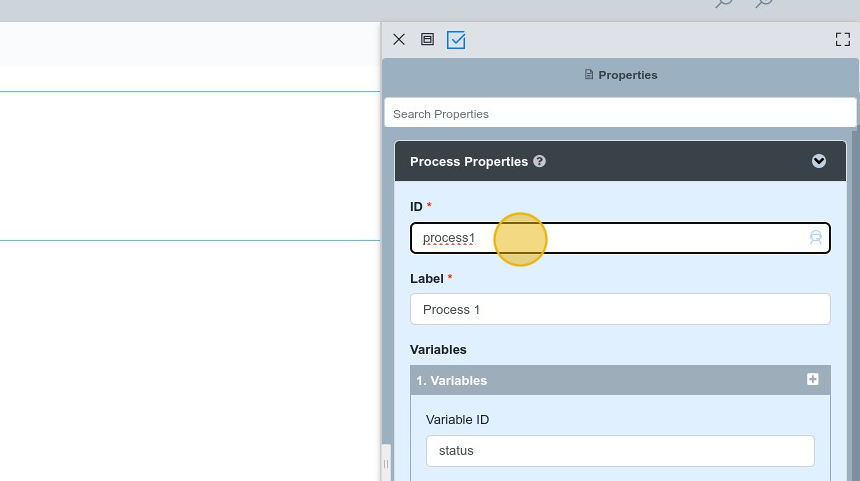
Task: Click the first magnifier zoom icon at top
Action: point(724,3)
